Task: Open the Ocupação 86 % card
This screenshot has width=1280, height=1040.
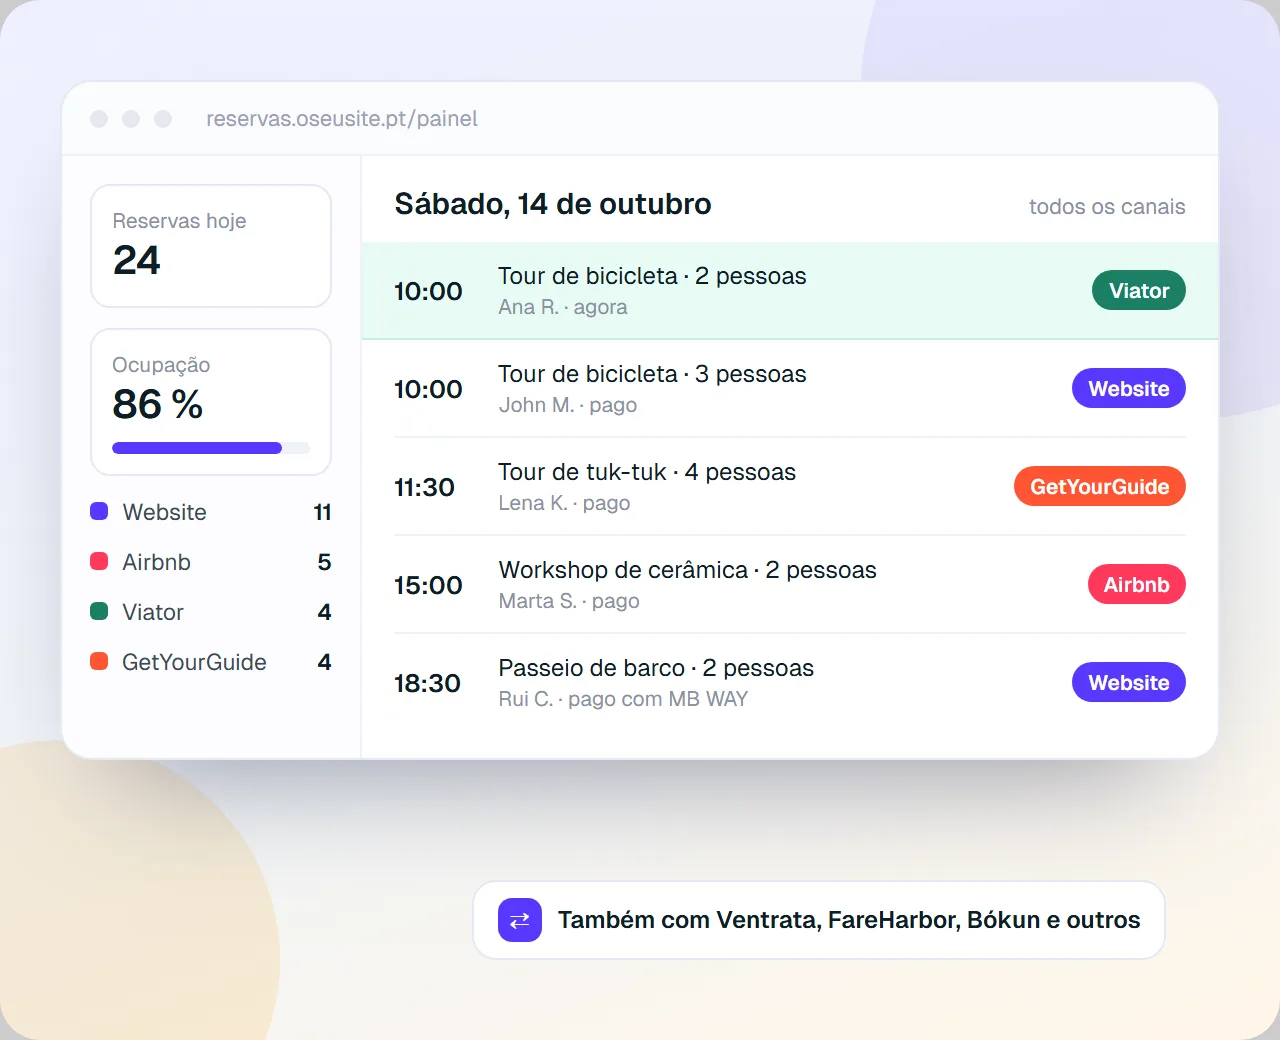Action: 211,402
